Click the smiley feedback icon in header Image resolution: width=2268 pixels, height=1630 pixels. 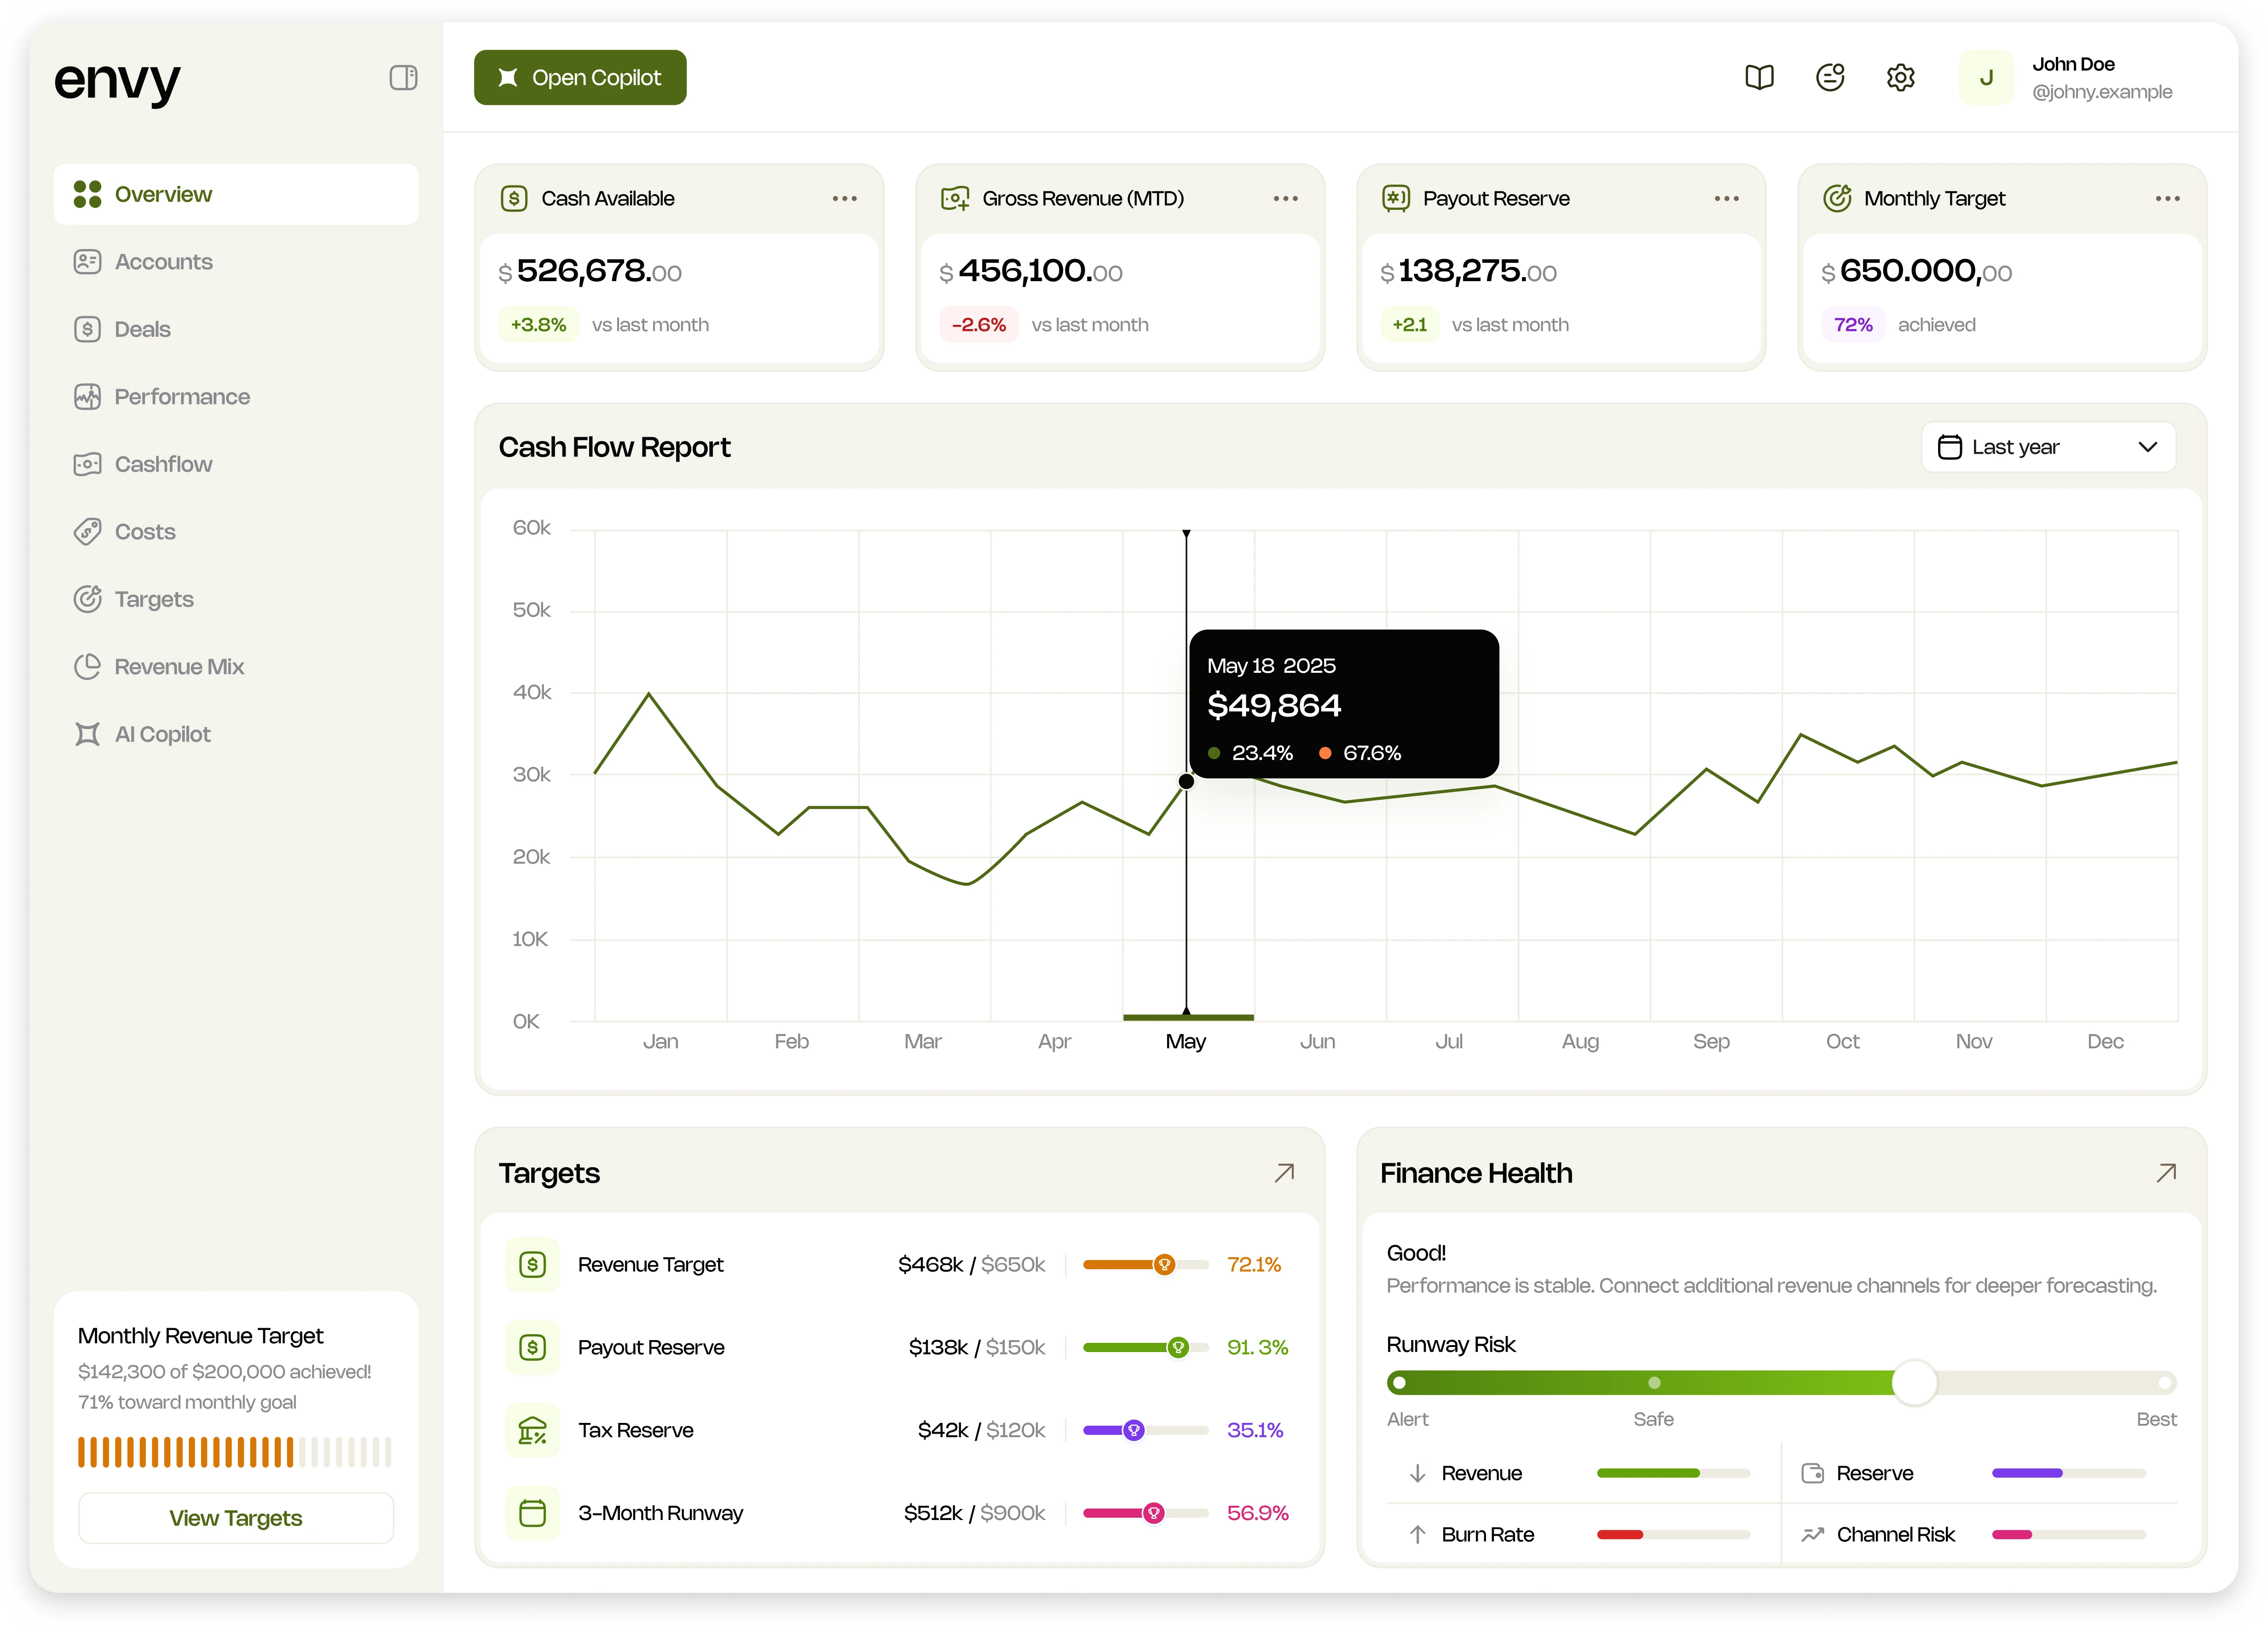tap(1830, 77)
